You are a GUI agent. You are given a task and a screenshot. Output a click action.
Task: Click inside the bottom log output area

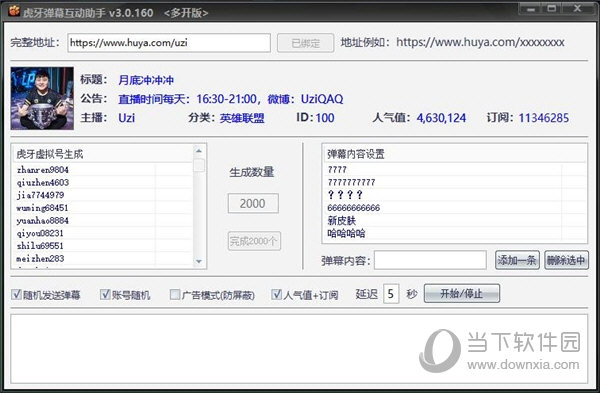pyautogui.click(x=299, y=349)
